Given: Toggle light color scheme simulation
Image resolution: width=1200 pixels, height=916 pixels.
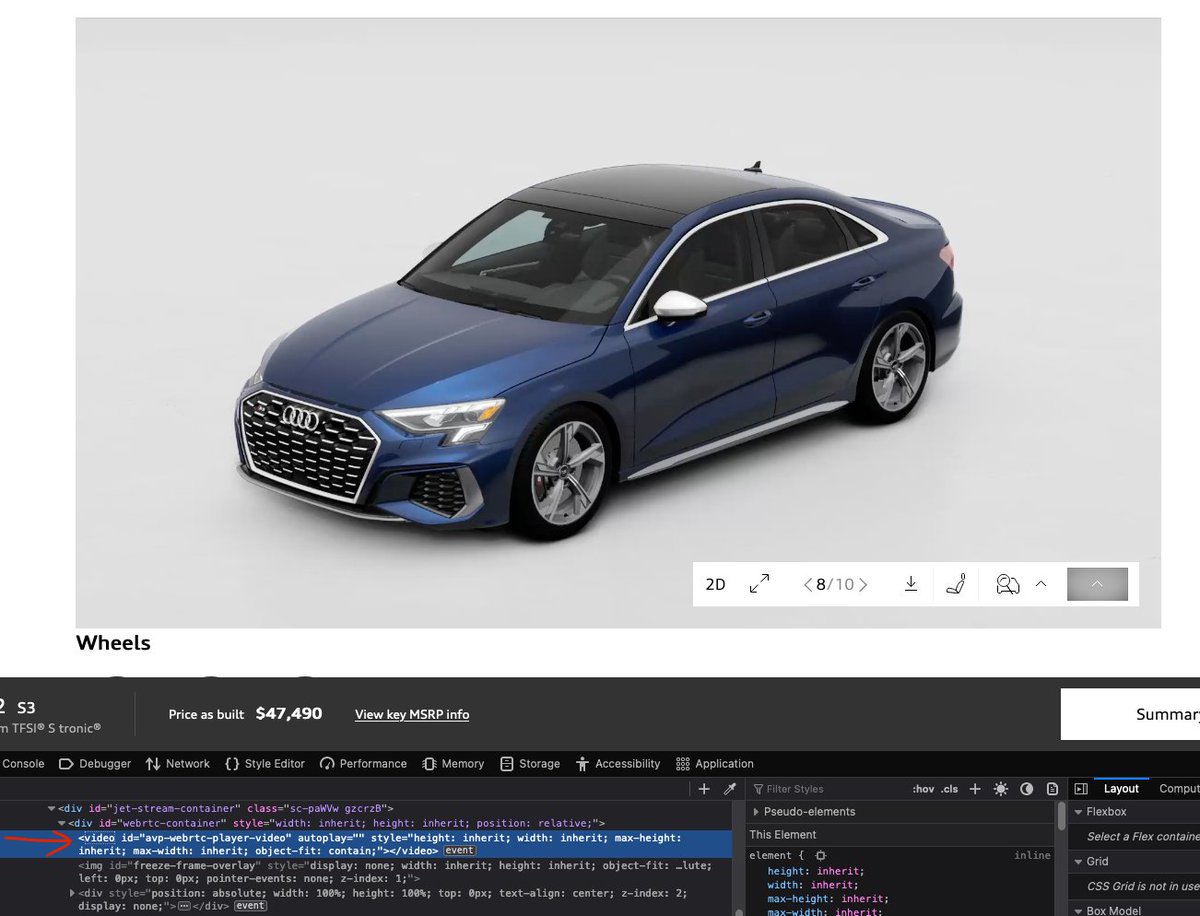Looking at the screenshot, I should pos(1001,789).
